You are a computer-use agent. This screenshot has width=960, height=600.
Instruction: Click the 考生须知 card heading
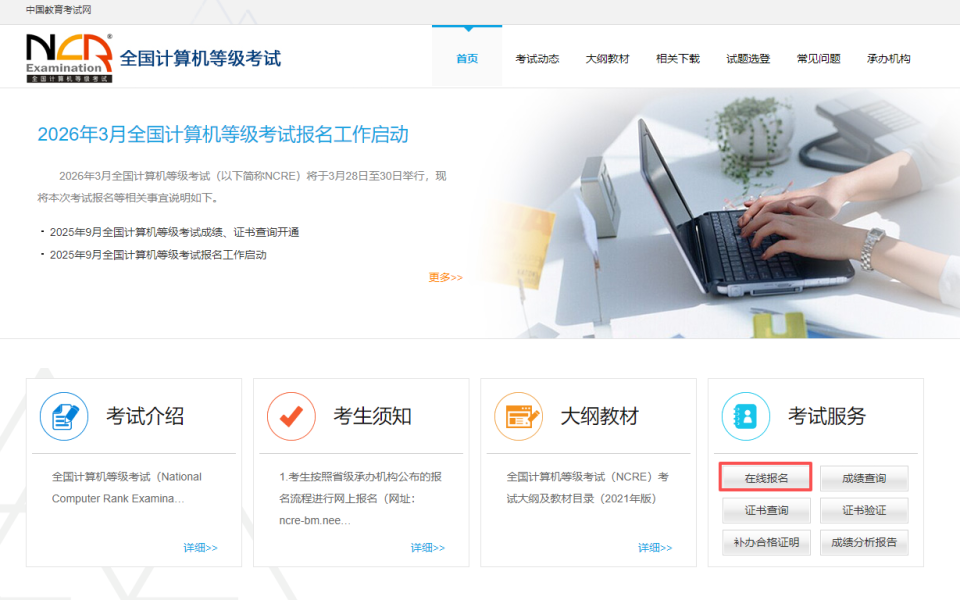click(x=372, y=416)
